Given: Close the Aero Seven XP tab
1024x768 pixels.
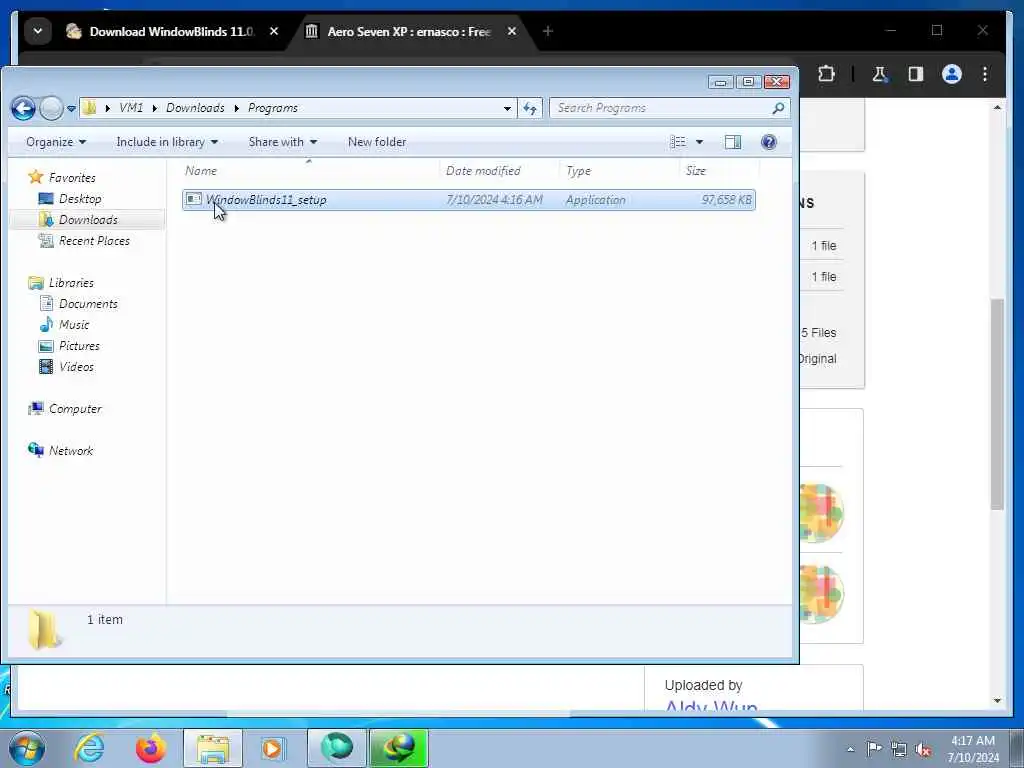Looking at the screenshot, I should (512, 31).
